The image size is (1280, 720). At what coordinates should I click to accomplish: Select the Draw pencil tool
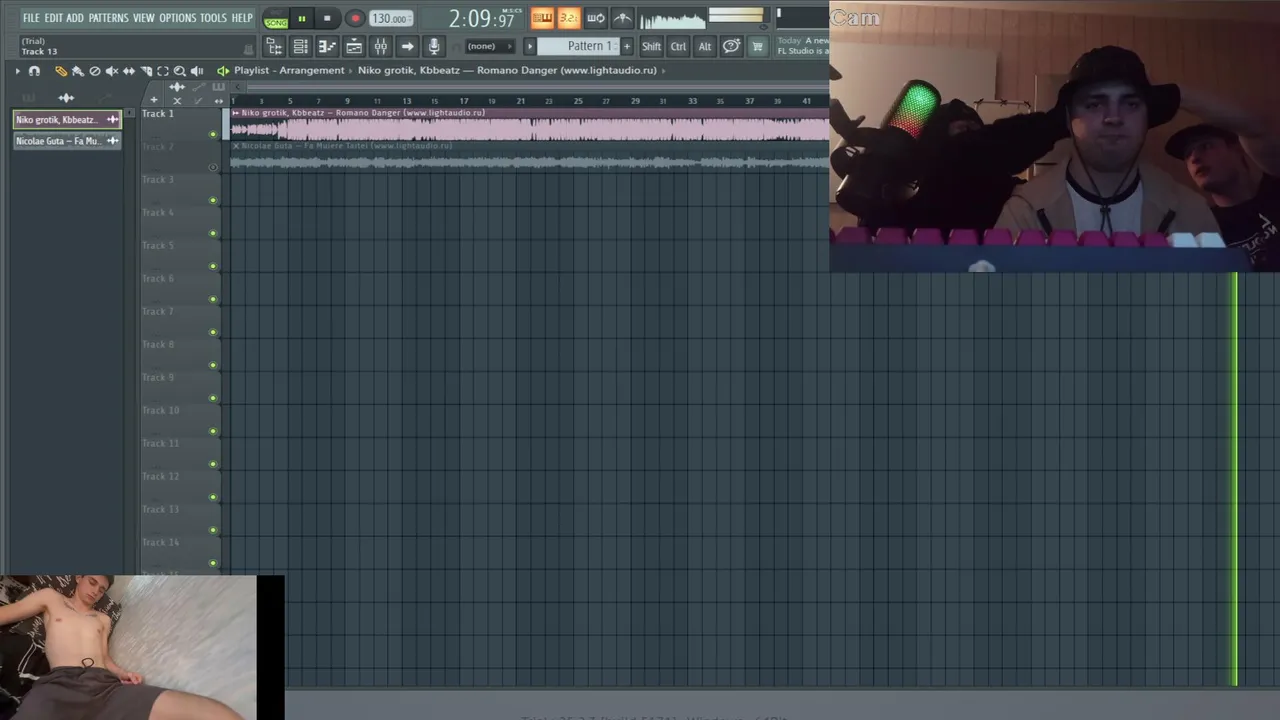(60, 71)
